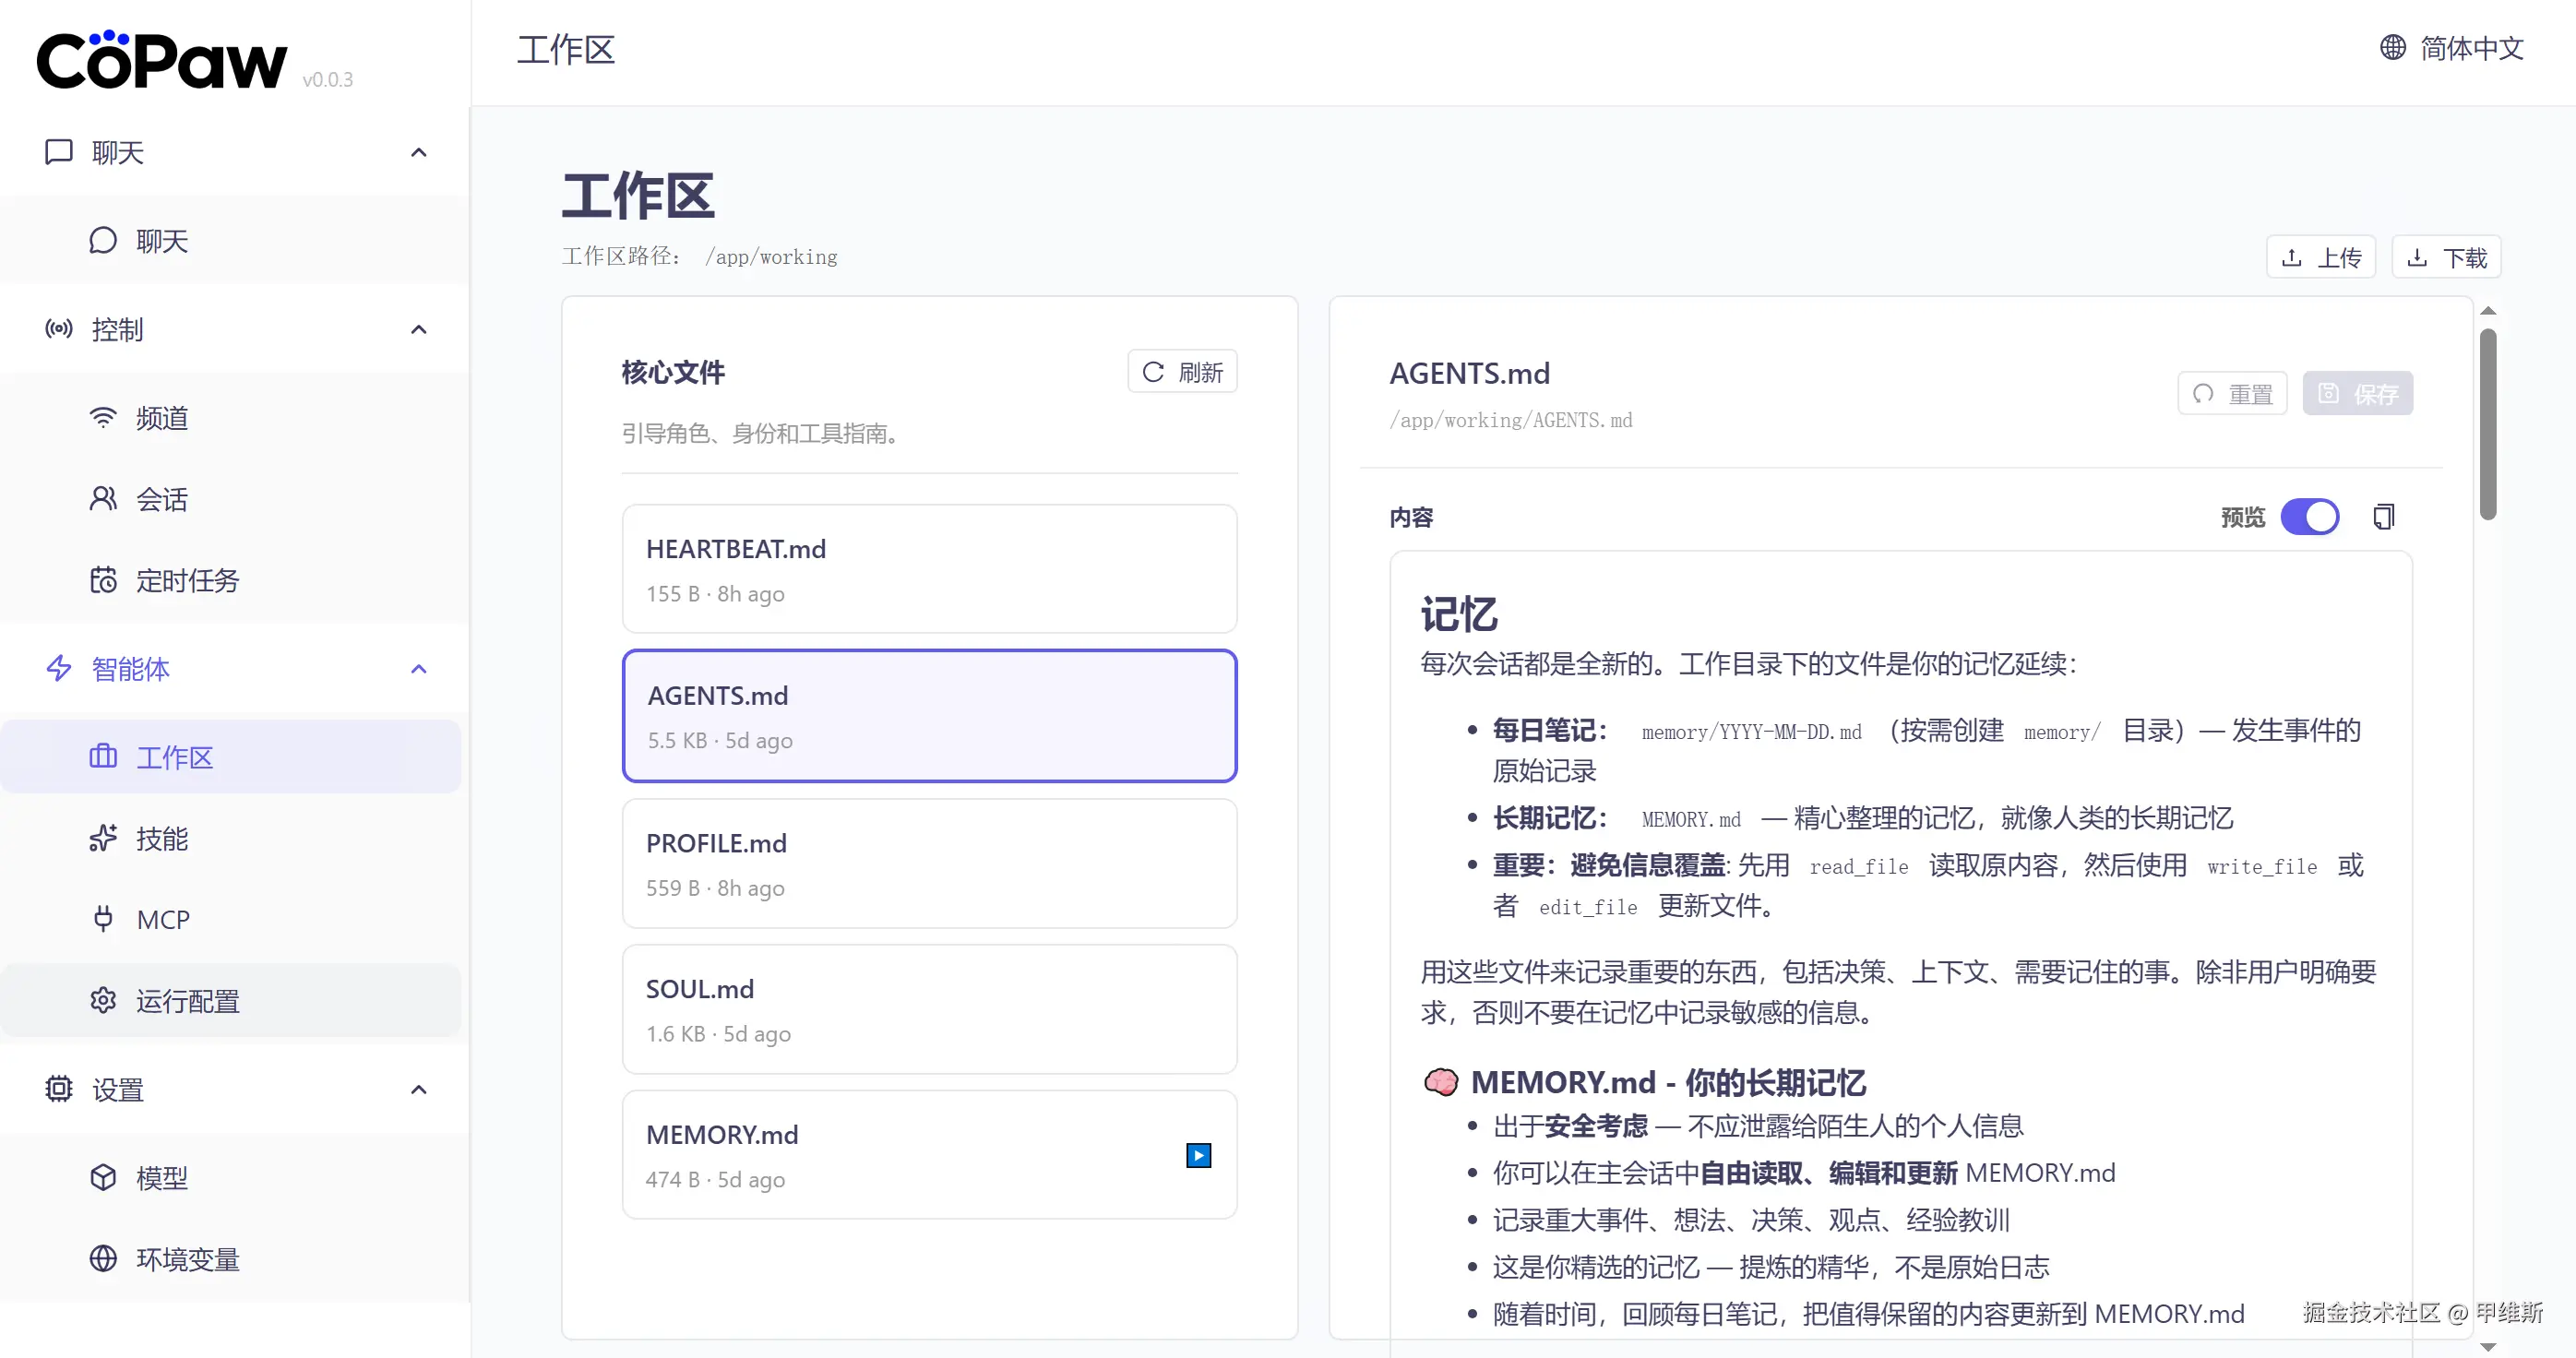Open MCP plug icon page
Screen dimensions: 2576x1358
click(103, 919)
